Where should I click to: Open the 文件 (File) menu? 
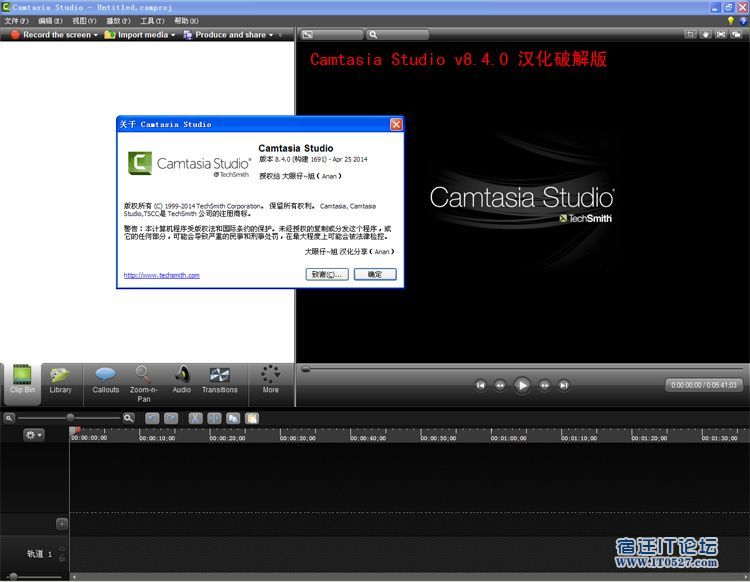tap(17, 21)
